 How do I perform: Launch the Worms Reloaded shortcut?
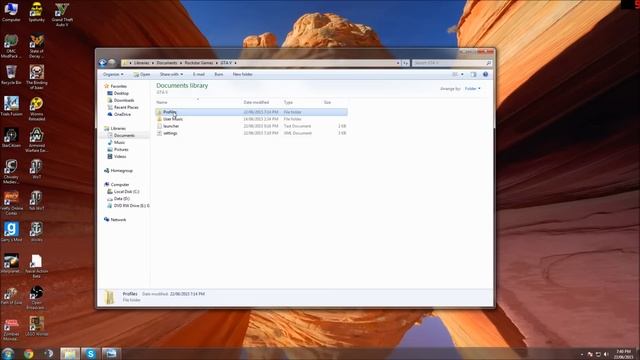pyautogui.click(x=36, y=109)
